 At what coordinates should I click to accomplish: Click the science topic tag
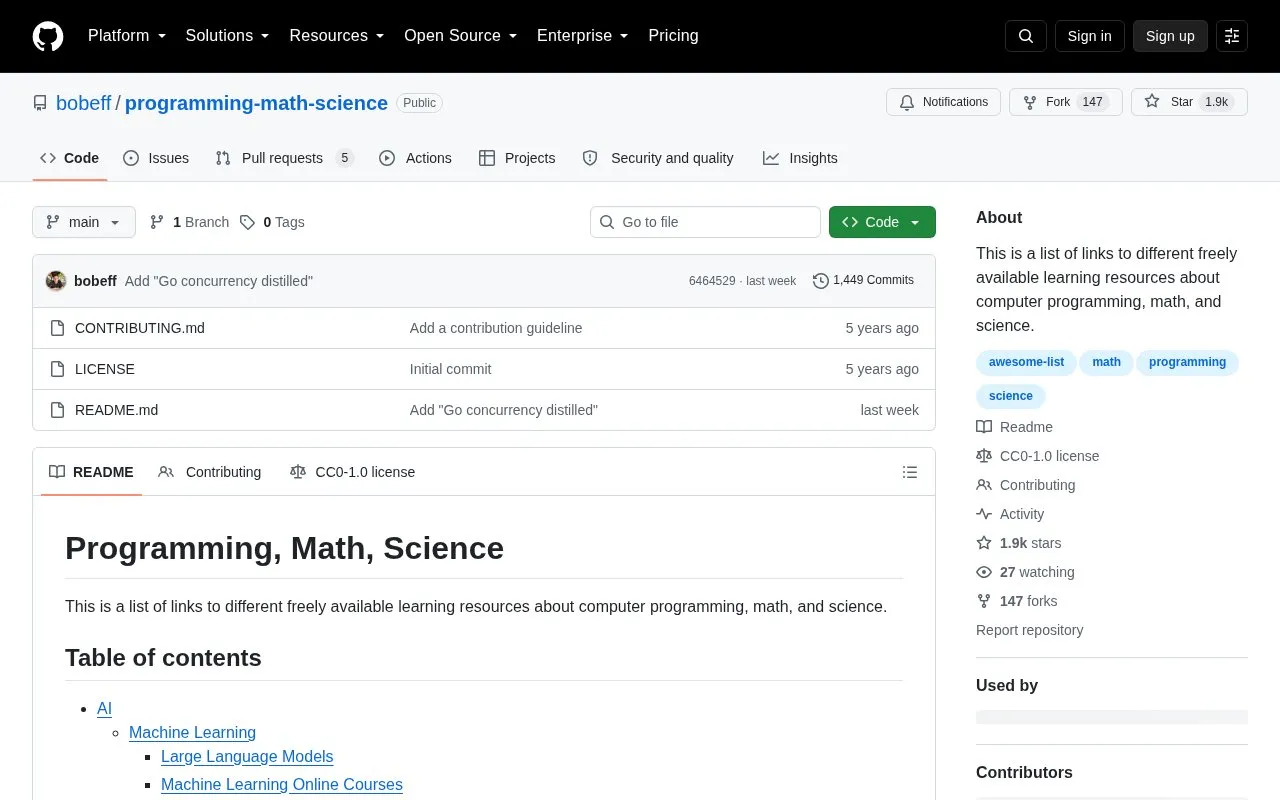click(1011, 396)
